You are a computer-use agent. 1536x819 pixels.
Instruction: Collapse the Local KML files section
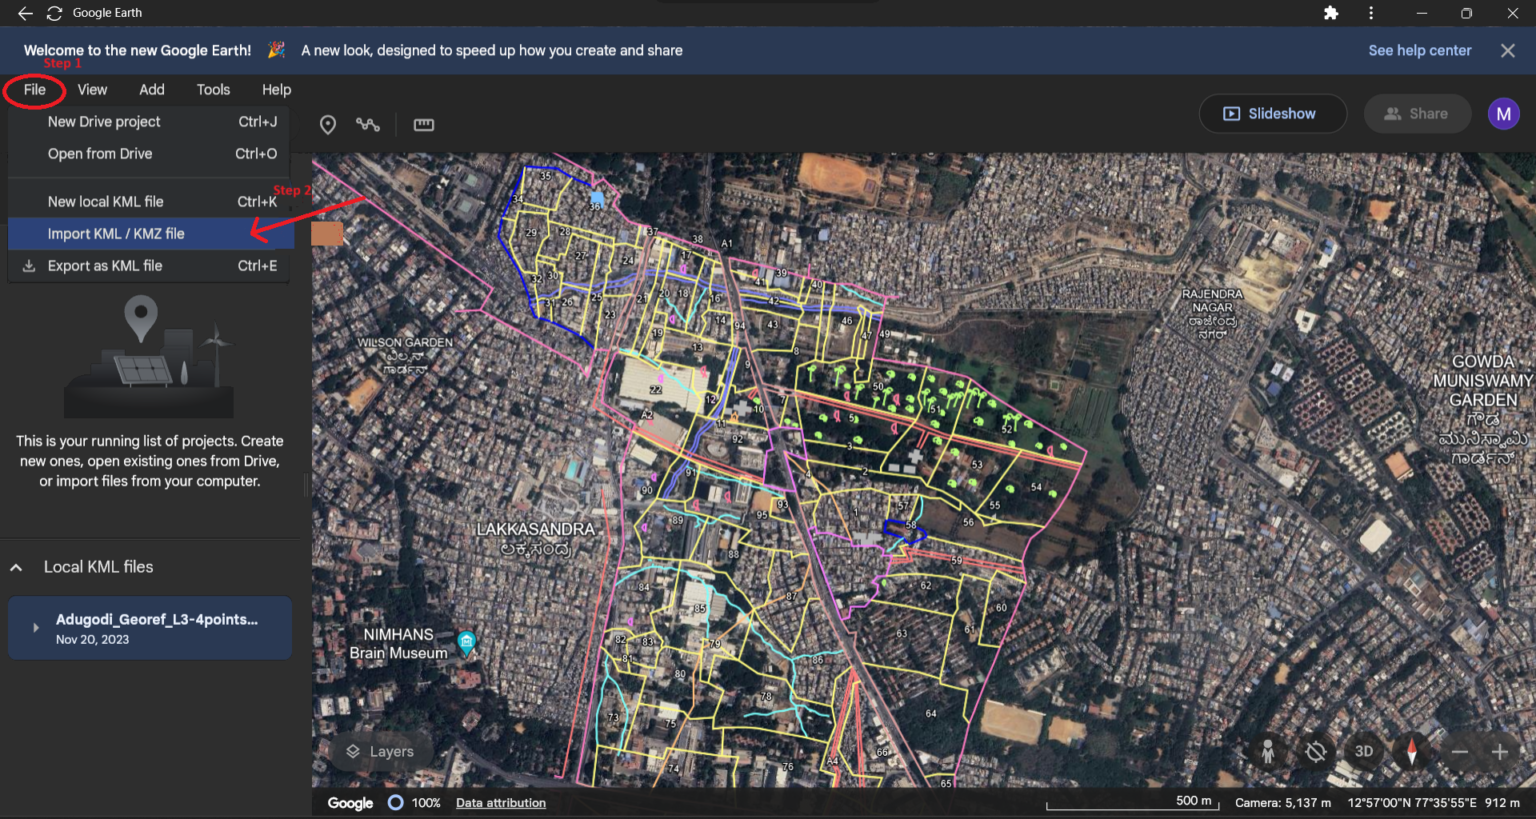[x=15, y=567]
